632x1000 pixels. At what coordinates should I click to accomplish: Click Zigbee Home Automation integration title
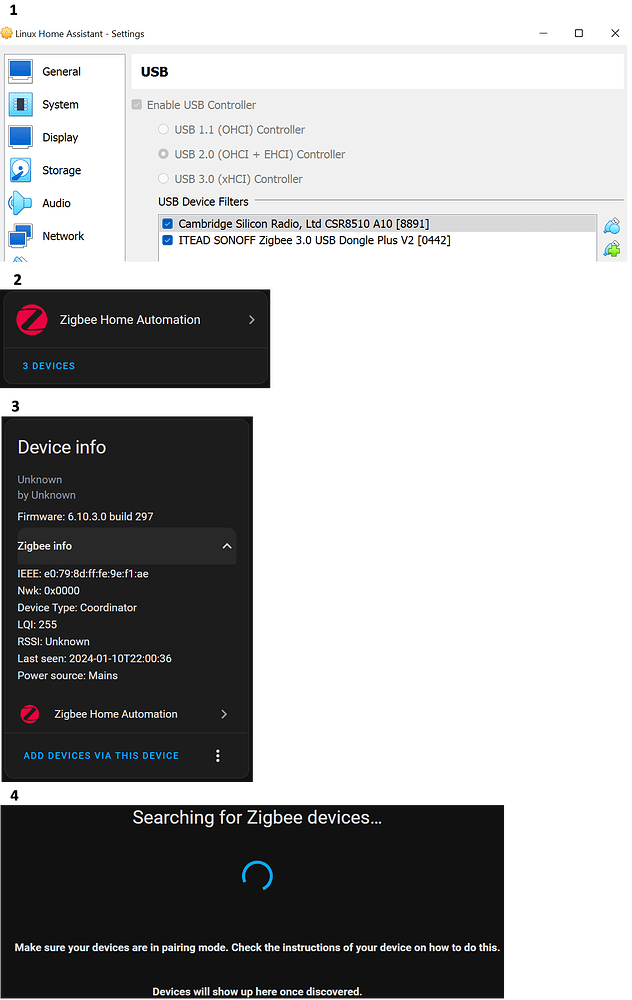click(130, 320)
